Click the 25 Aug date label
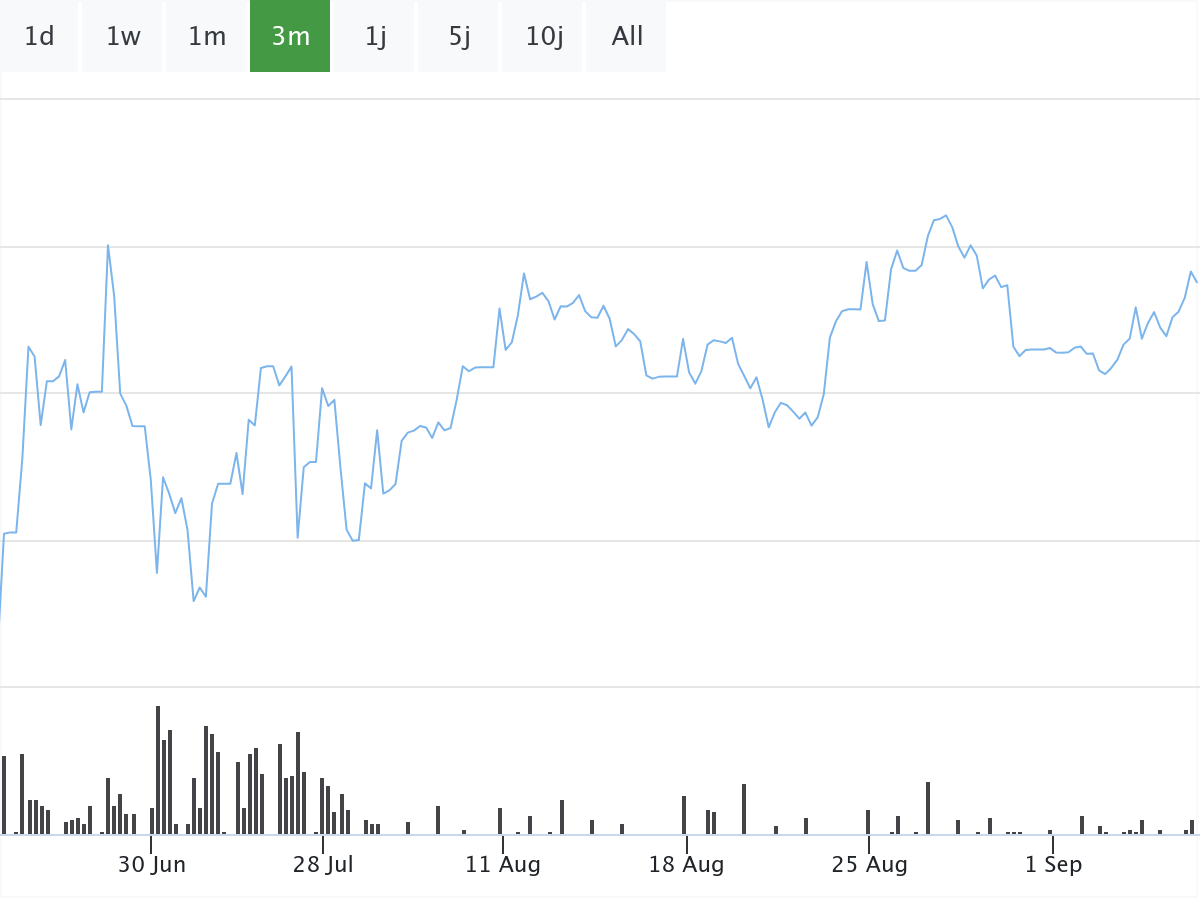The height and width of the screenshot is (900, 1200). 869,865
